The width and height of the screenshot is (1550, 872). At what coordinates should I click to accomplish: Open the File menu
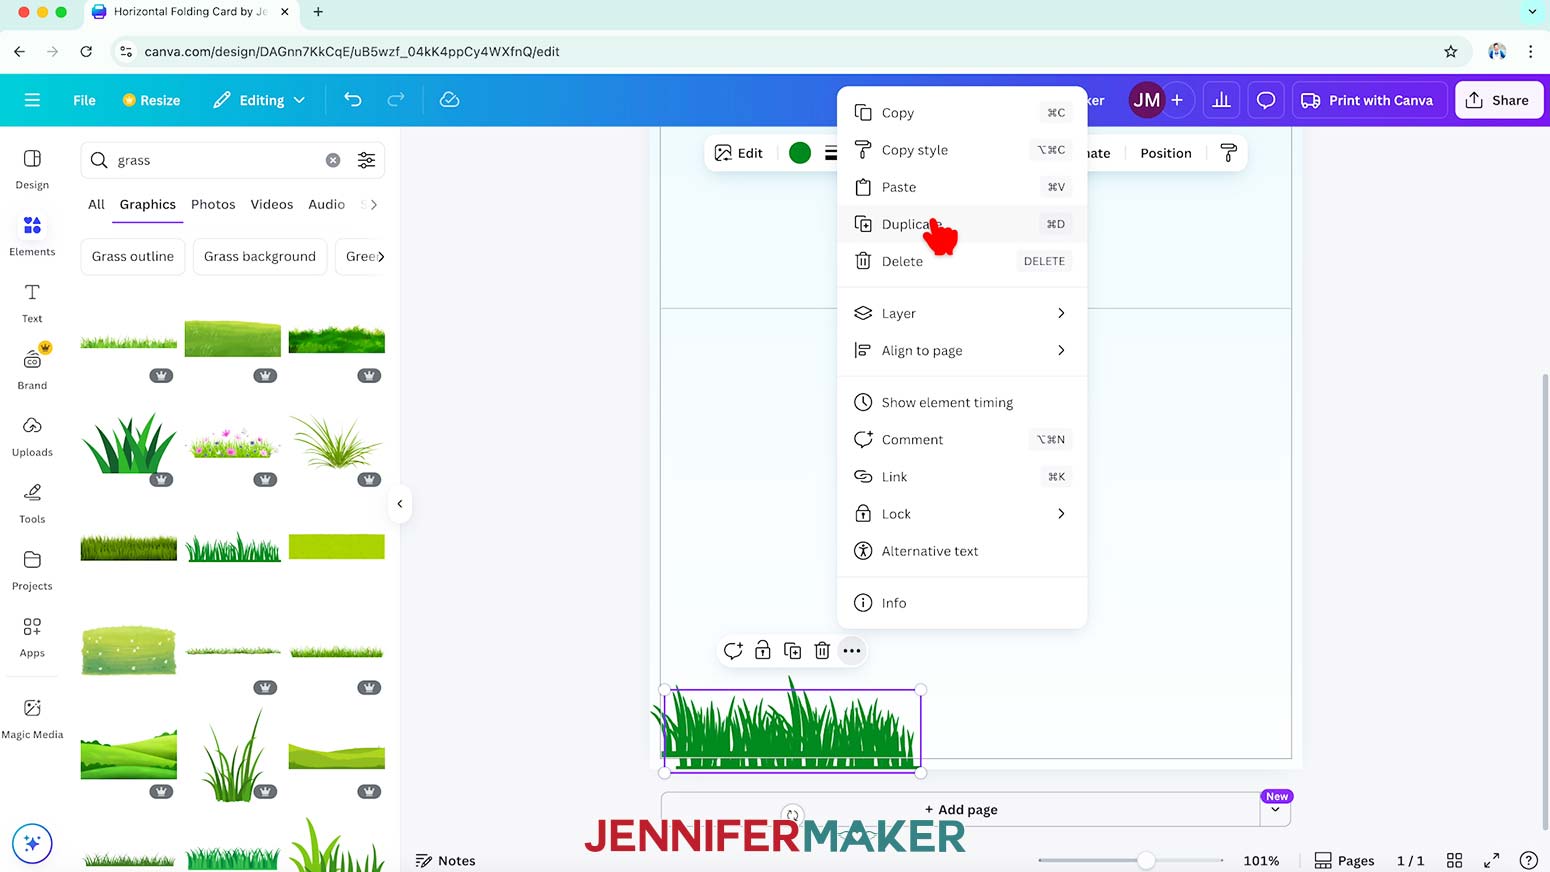[84, 100]
